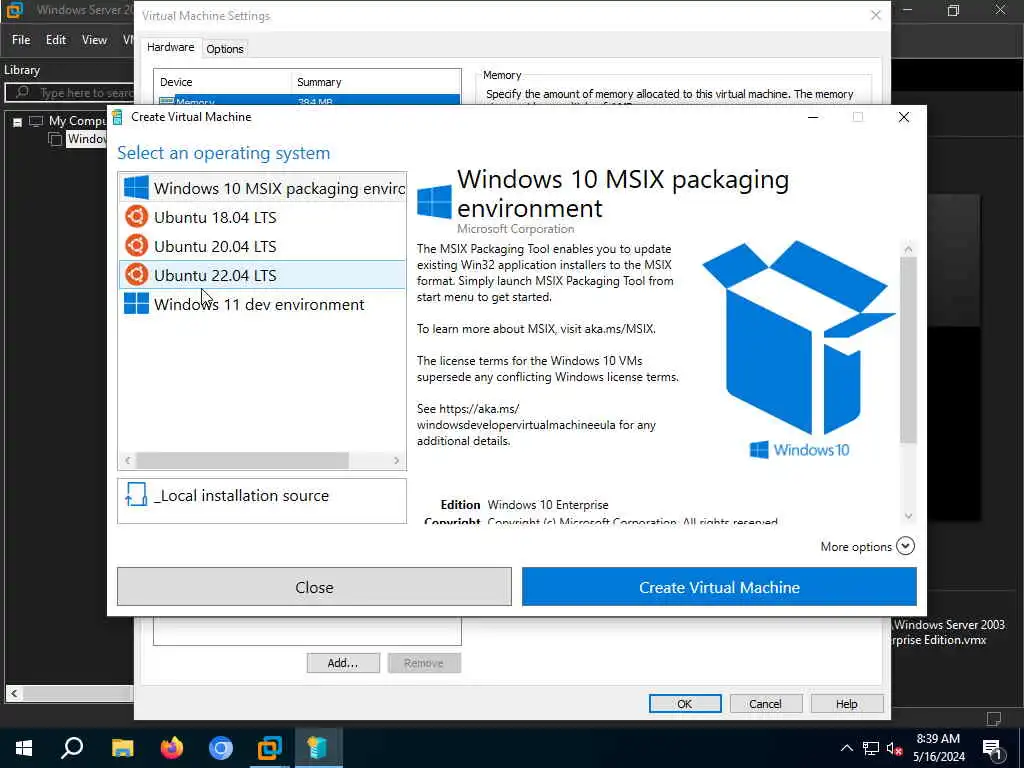Show hidden system tray icons
1024x768 pixels.
(x=846, y=748)
